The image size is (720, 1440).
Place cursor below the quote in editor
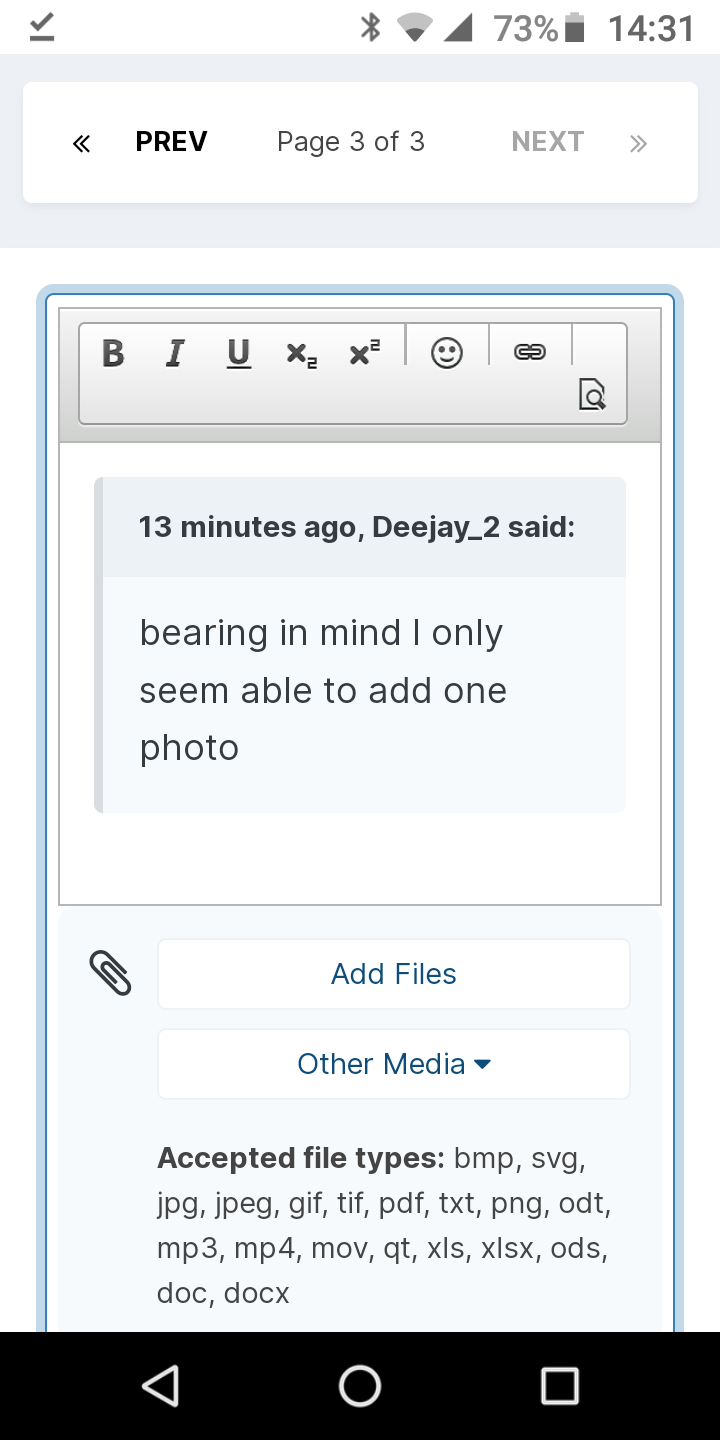click(x=360, y=857)
